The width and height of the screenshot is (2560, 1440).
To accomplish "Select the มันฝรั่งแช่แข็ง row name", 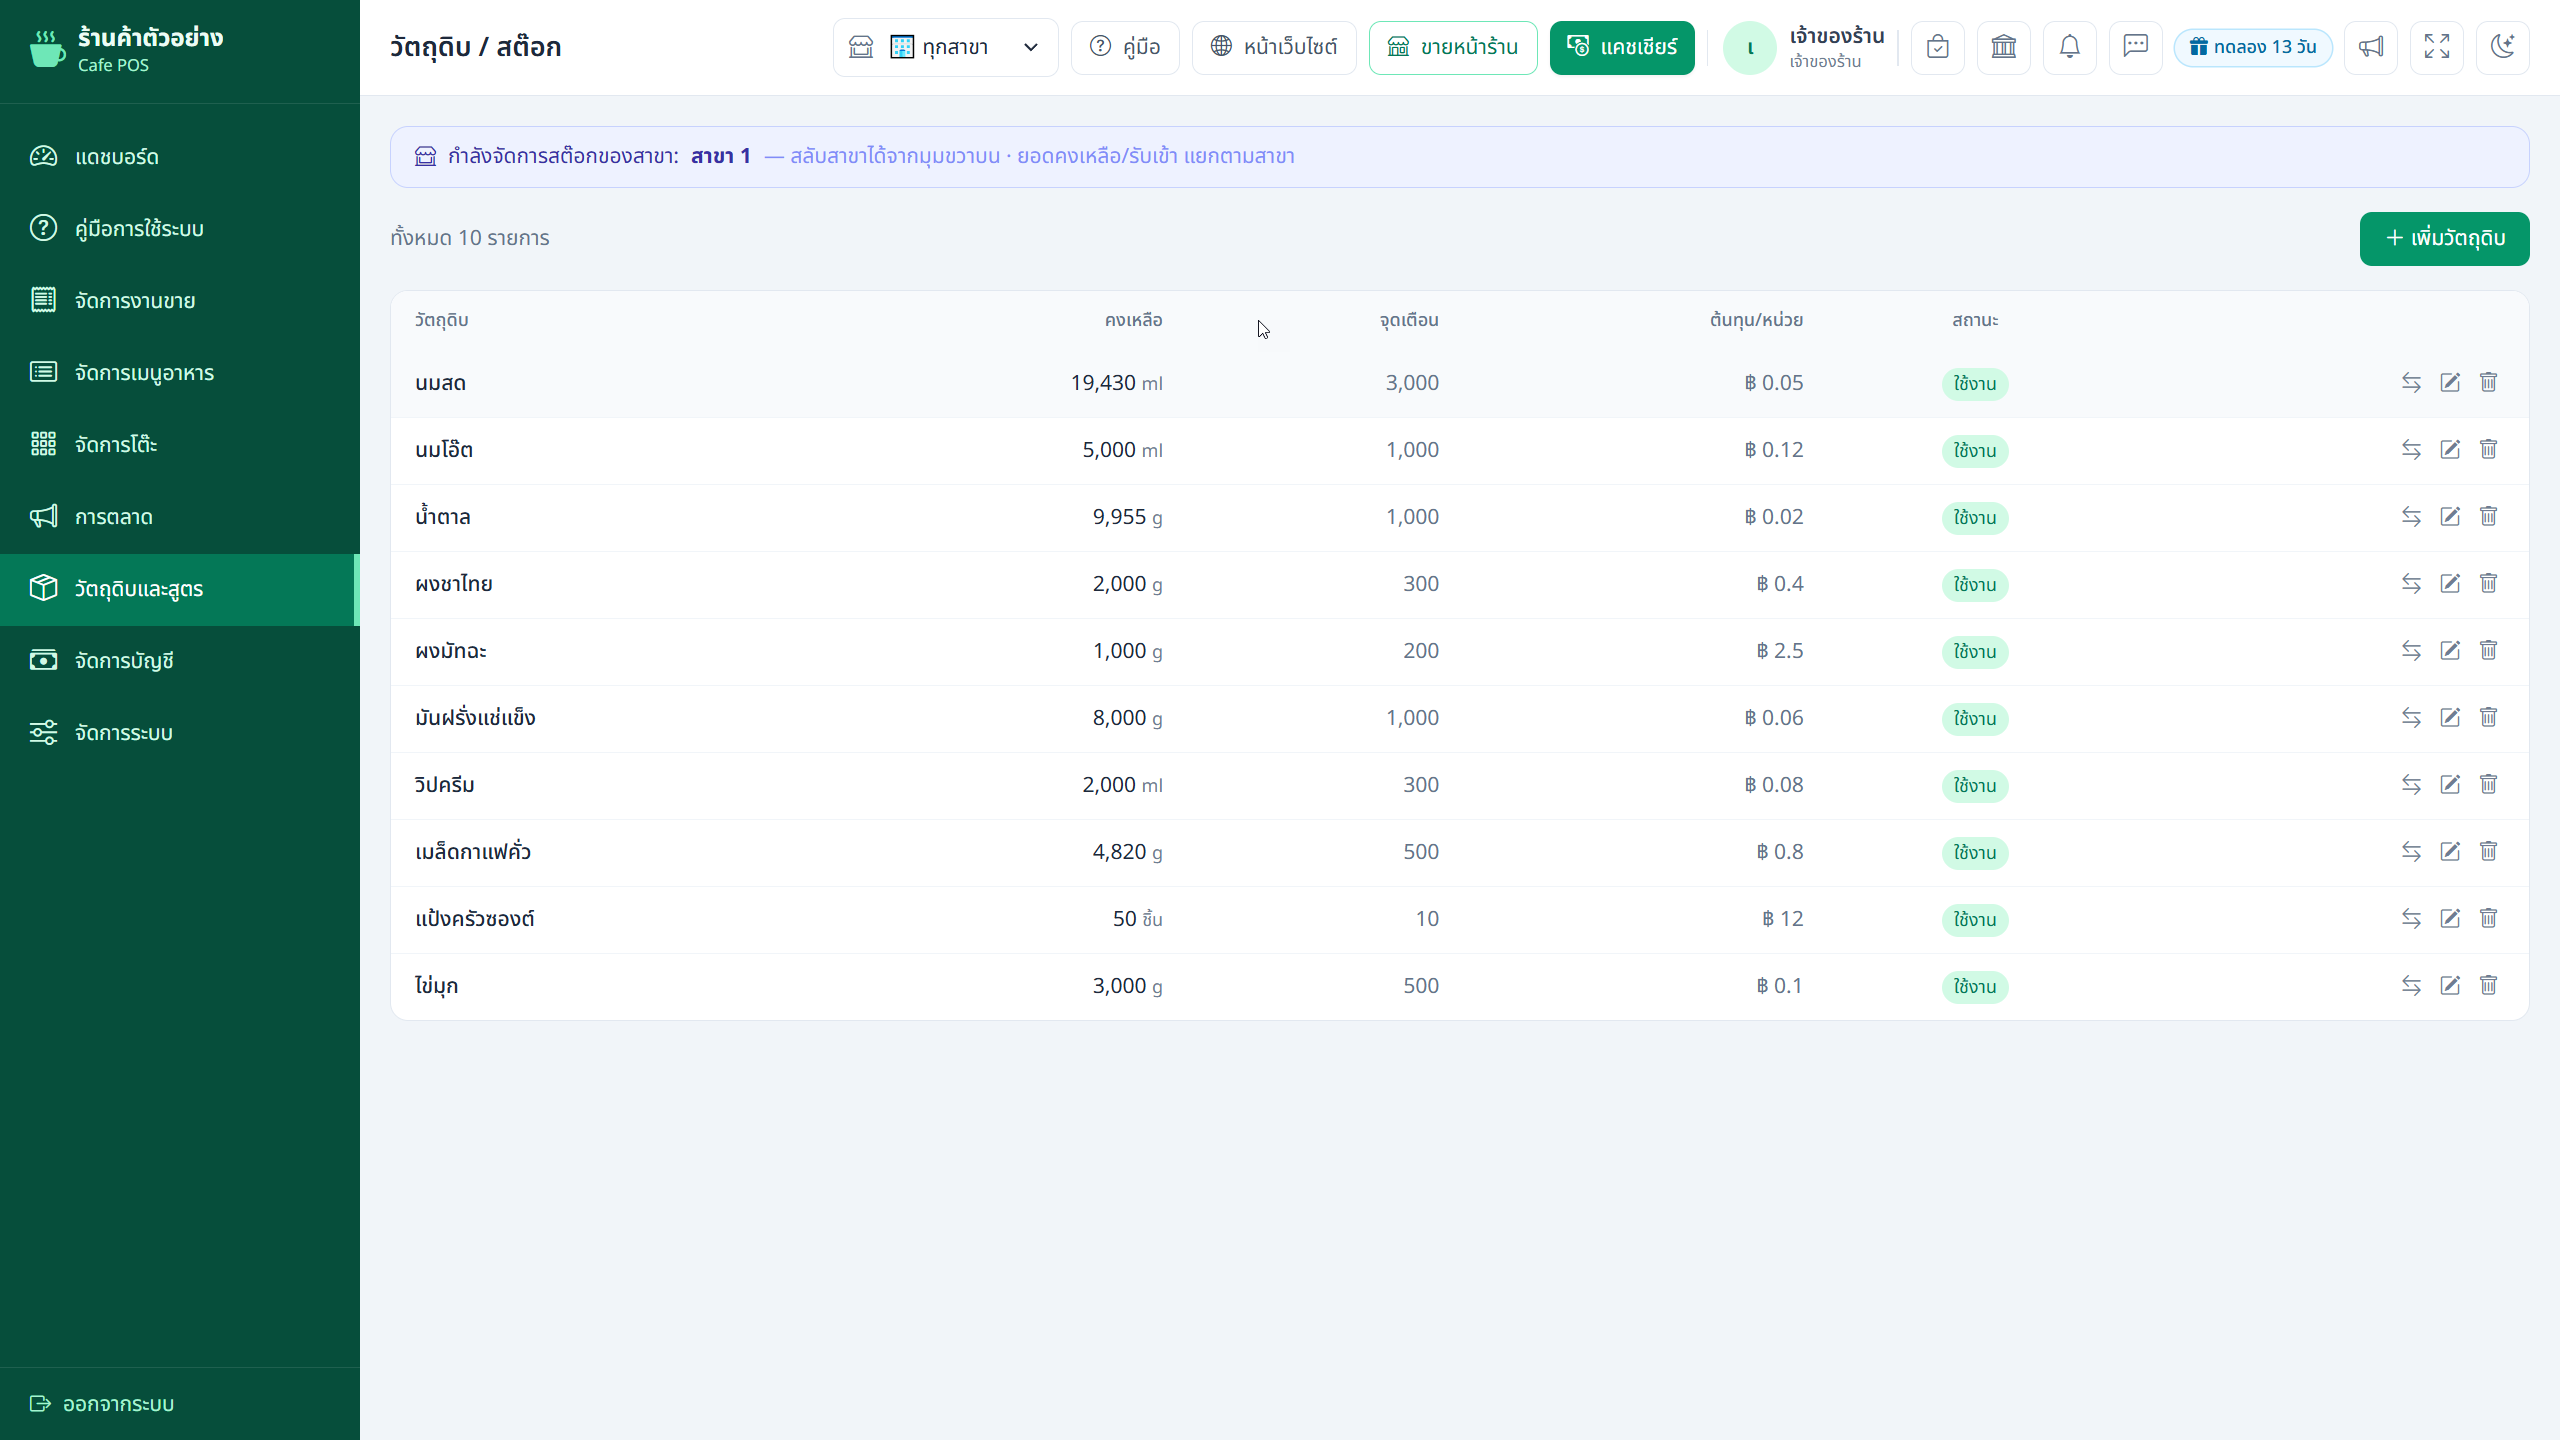I will pyautogui.click(x=475, y=718).
